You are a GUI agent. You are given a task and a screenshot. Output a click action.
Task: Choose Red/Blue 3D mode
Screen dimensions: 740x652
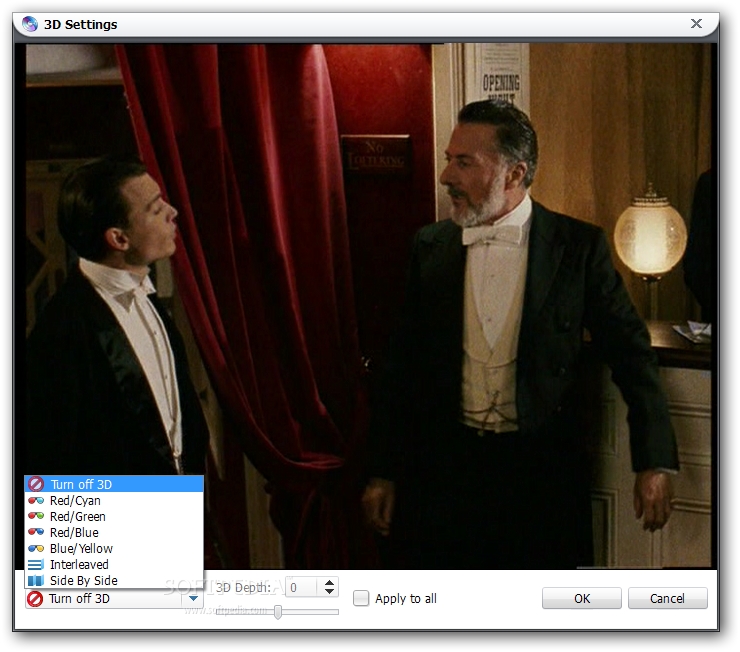pyautogui.click(x=114, y=532)
